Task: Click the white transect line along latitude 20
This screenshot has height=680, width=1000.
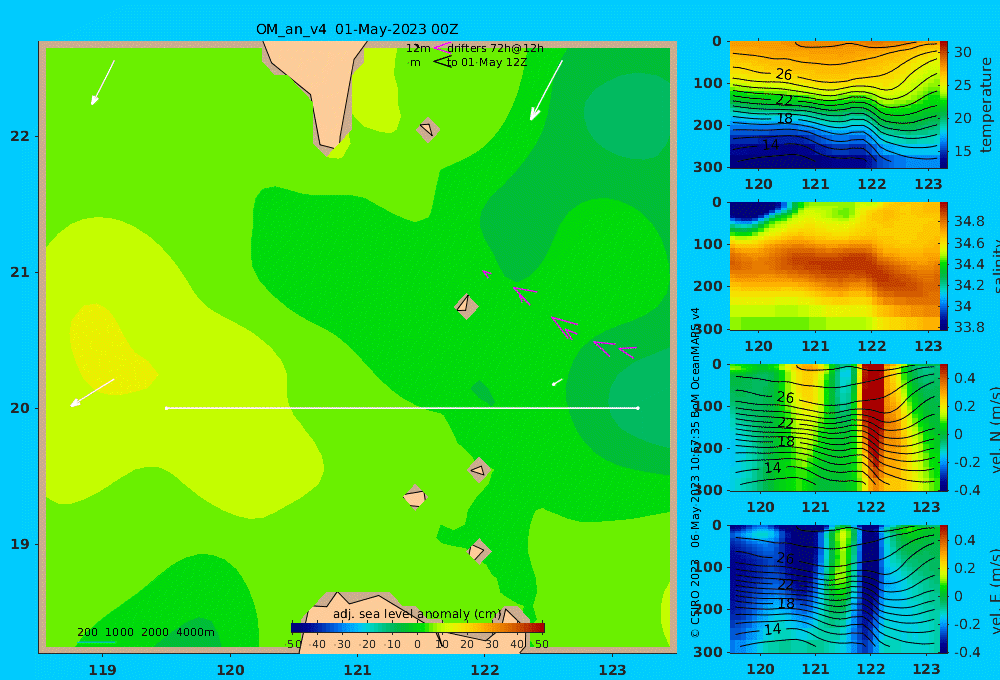Action: (402, 408)
